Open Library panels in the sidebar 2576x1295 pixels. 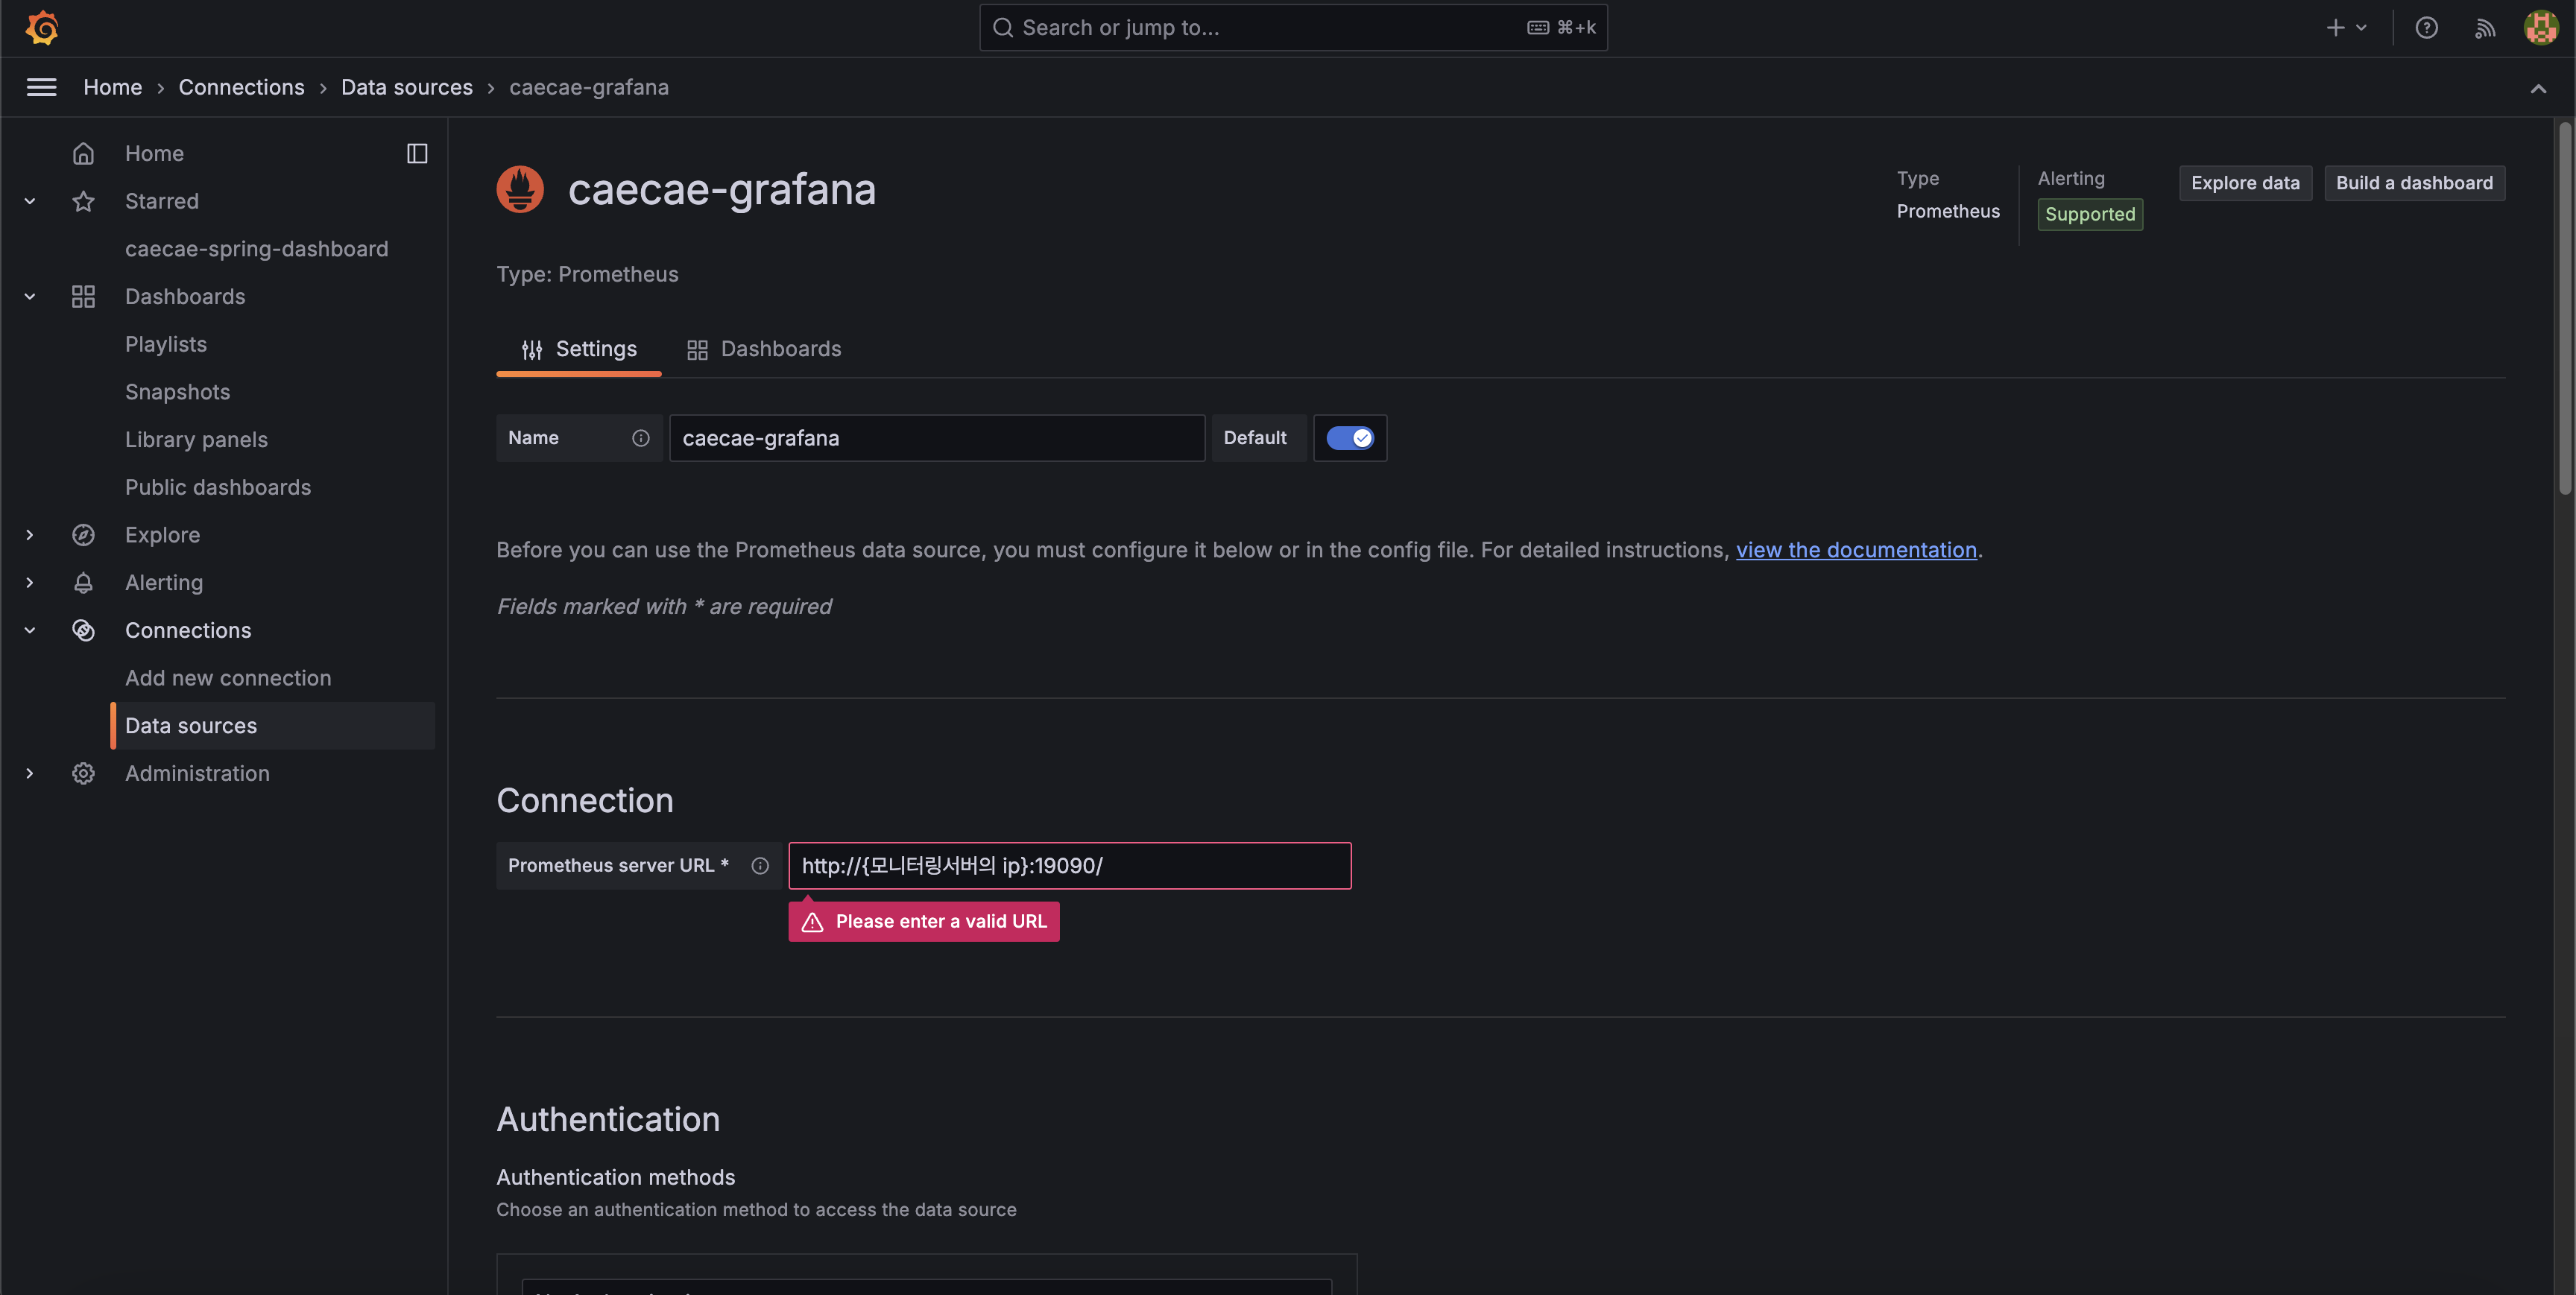(x=196, y=440)
